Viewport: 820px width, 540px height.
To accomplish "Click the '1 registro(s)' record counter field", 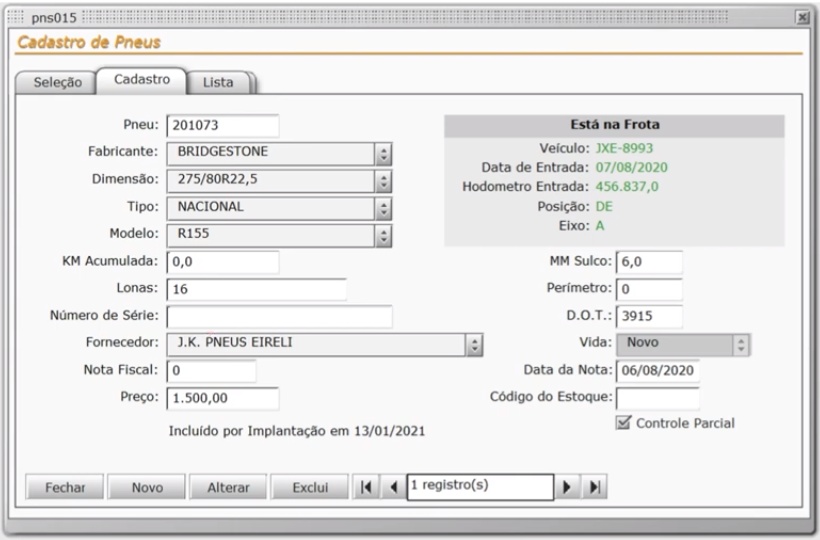I will tap(480, 487).
